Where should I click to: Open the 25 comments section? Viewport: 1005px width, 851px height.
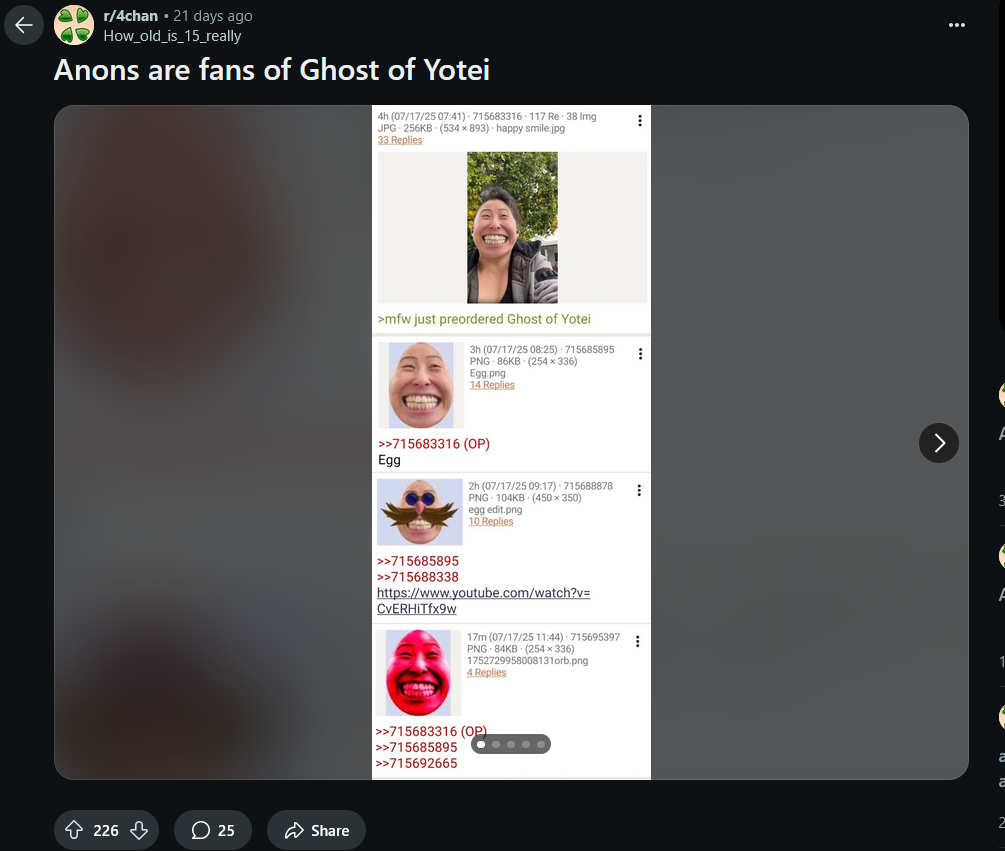213,830
